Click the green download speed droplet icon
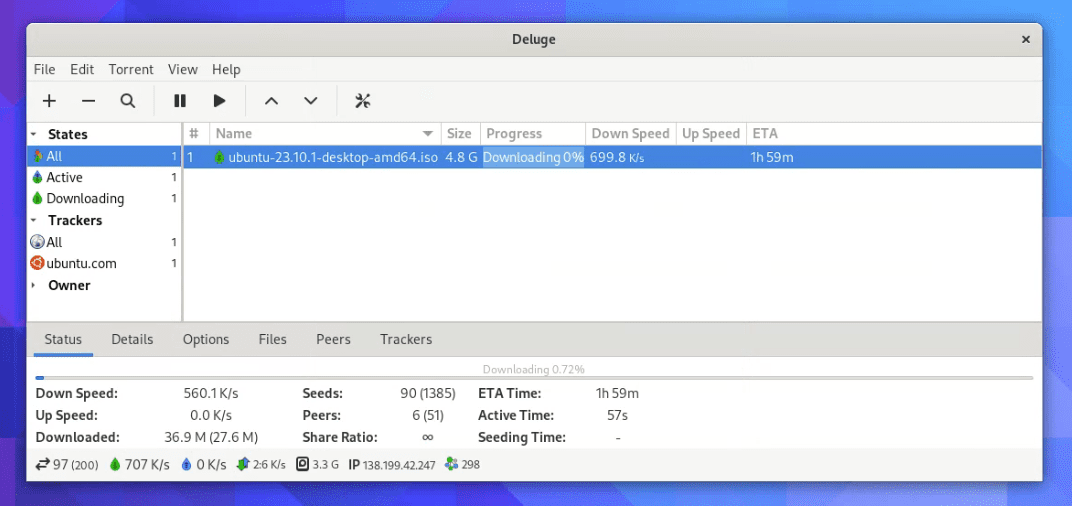1072x506 pixels. tap(115, 464)
